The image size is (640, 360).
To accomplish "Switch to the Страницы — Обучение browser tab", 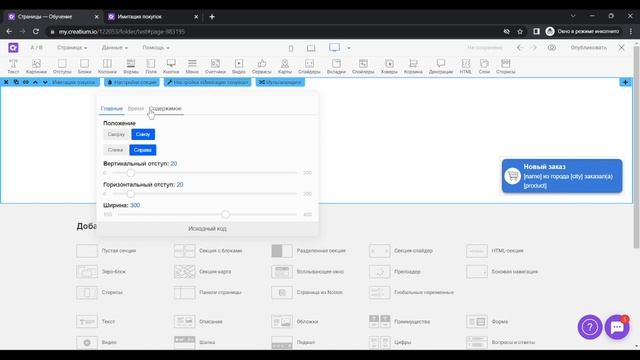I will [x=53, y=17].
